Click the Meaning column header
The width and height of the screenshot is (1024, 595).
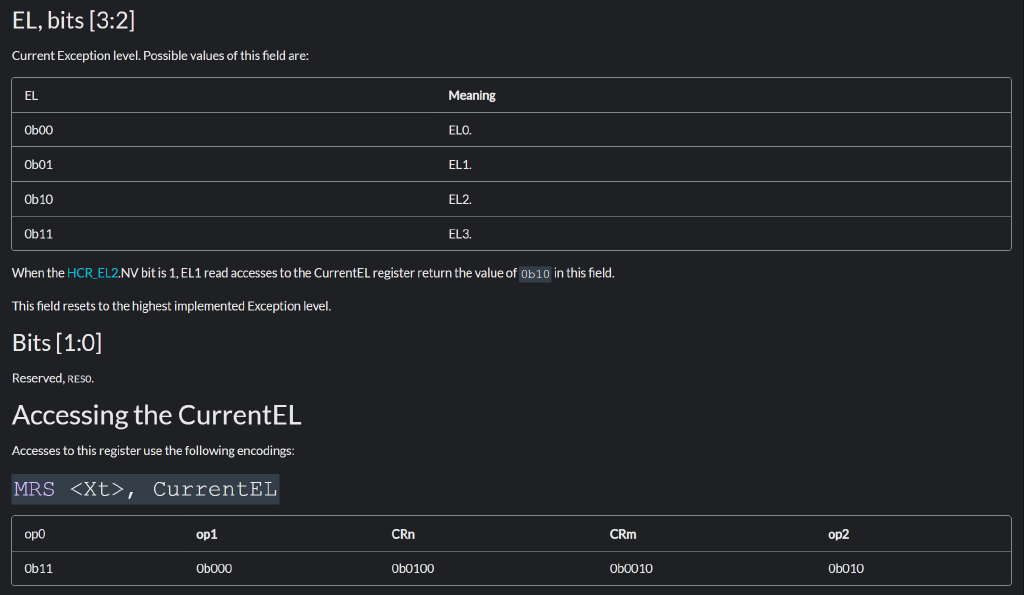pos(472,96)
